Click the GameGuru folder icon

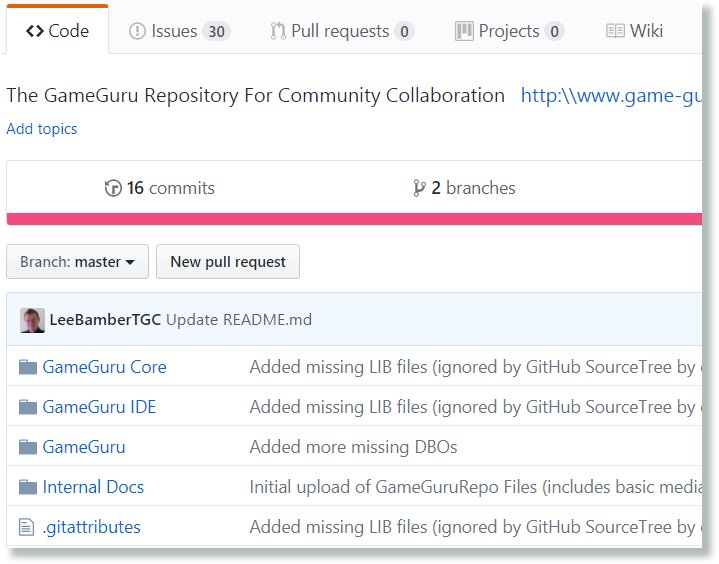coord(28,447)
